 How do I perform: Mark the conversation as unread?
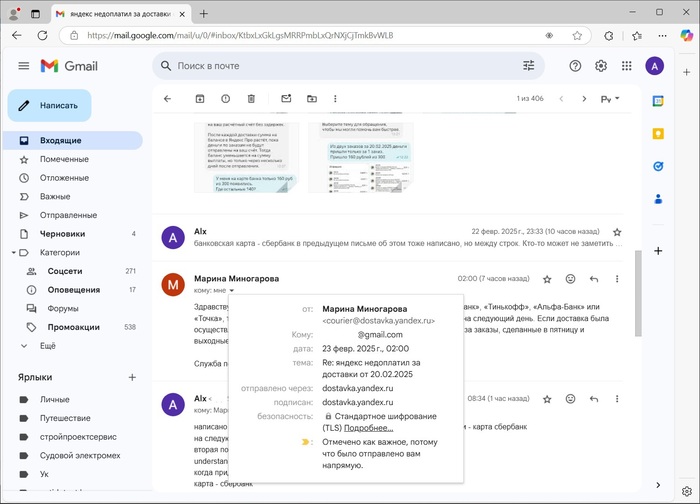coord(286,99)
